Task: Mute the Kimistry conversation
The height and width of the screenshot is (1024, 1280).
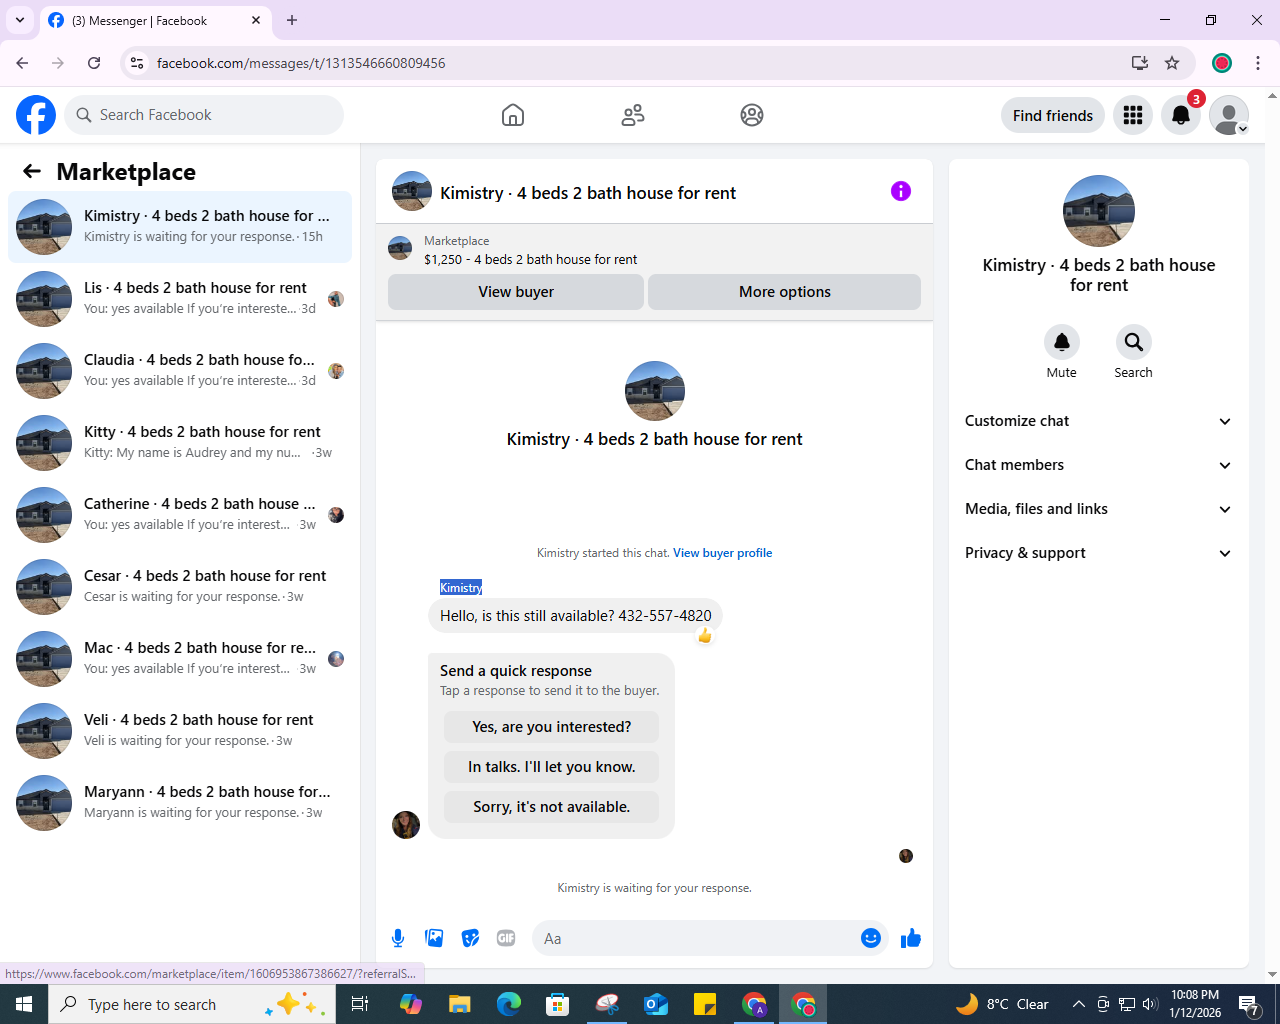Action: [x=1062, y=342]
